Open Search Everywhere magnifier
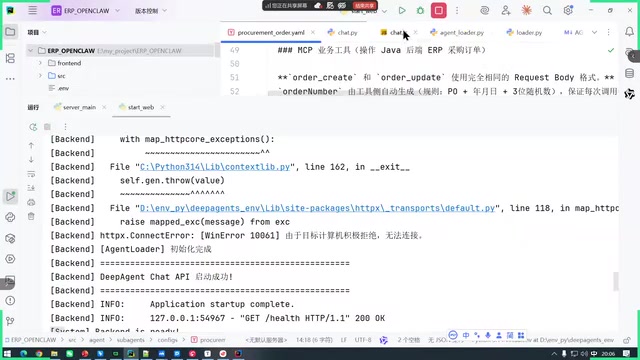Screen dimensions: 640x360 click(x=547, y=11)
